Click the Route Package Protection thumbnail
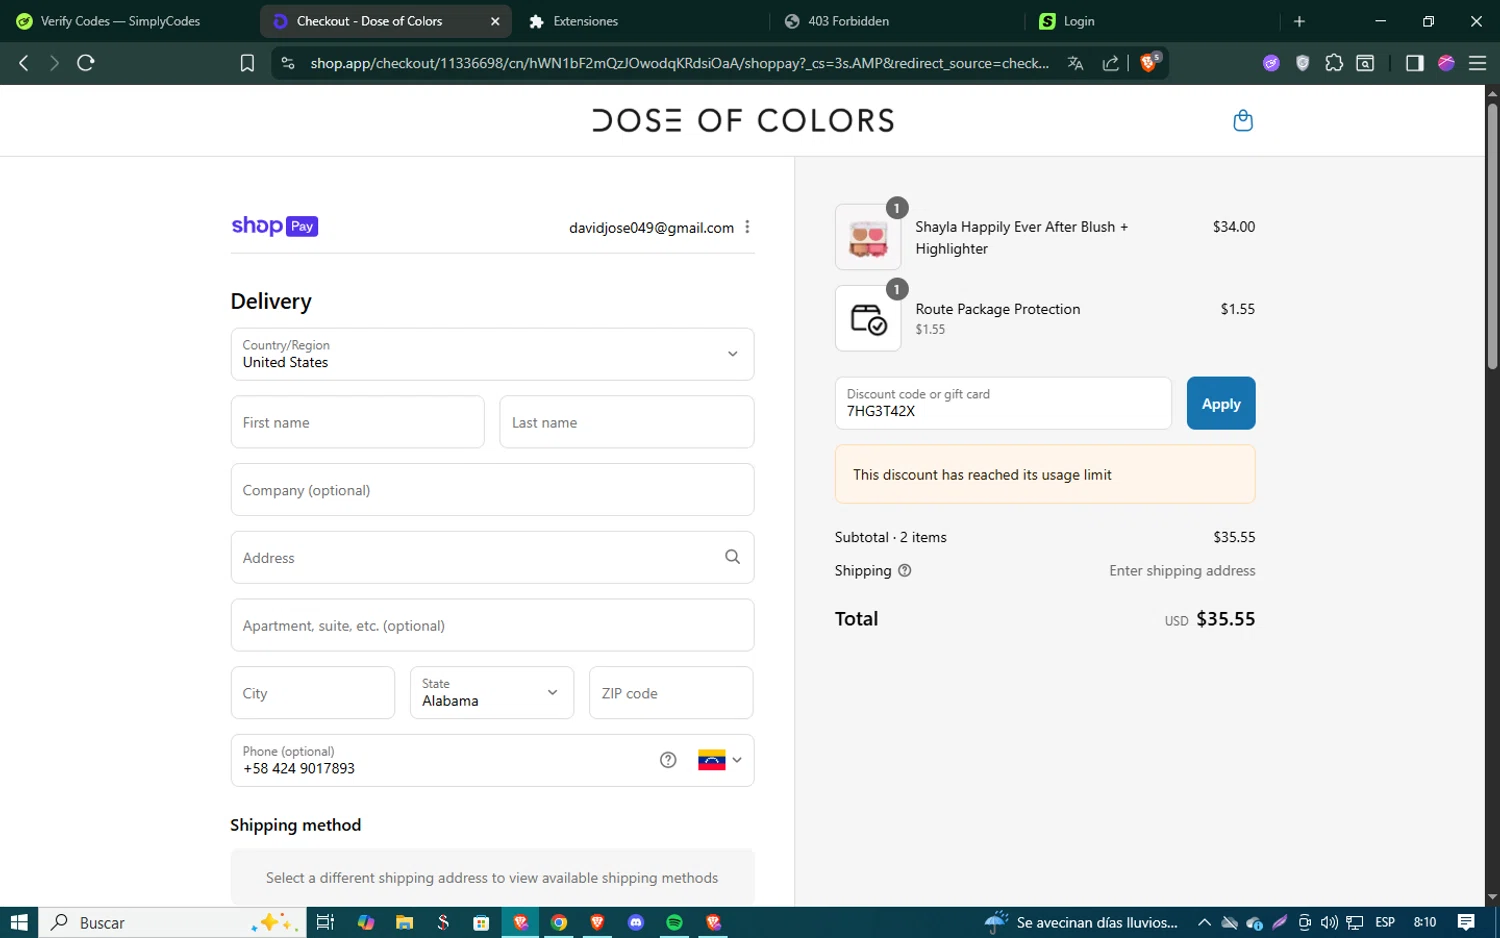 pyautogui.click(x=868, y=319)
